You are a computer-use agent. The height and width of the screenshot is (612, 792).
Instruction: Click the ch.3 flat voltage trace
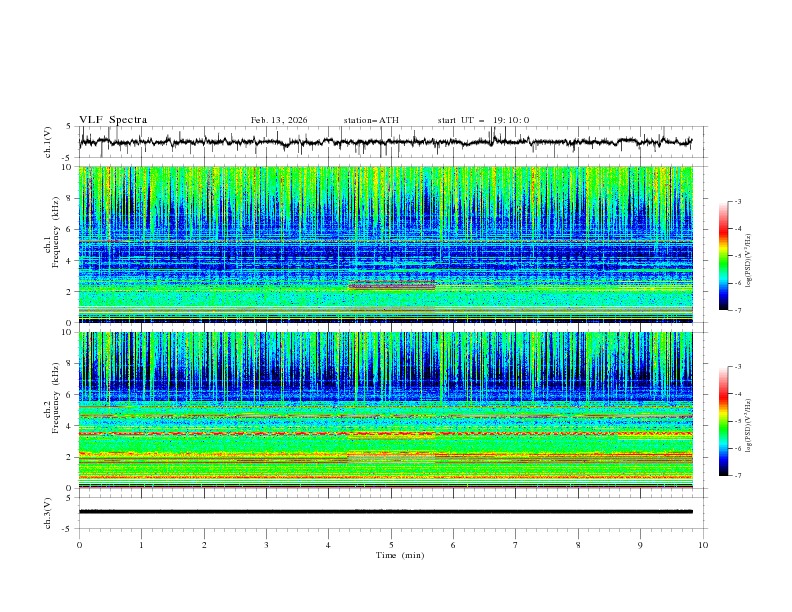point(385,512)
